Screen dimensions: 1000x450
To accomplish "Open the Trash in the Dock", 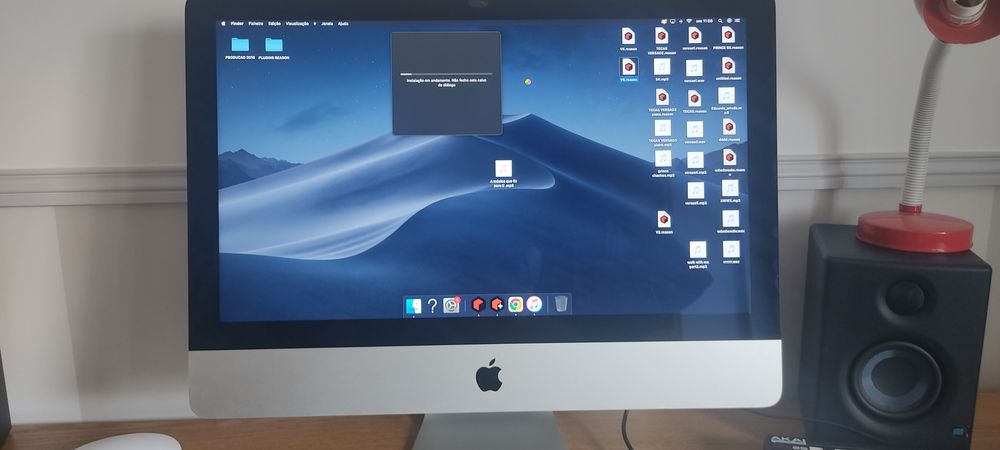I will pos(561,305).
